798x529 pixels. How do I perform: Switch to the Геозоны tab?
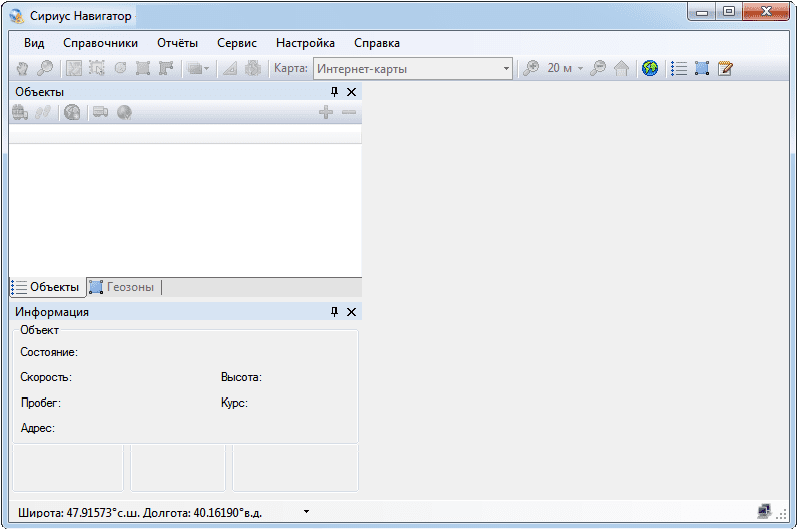tap(123, 287)
